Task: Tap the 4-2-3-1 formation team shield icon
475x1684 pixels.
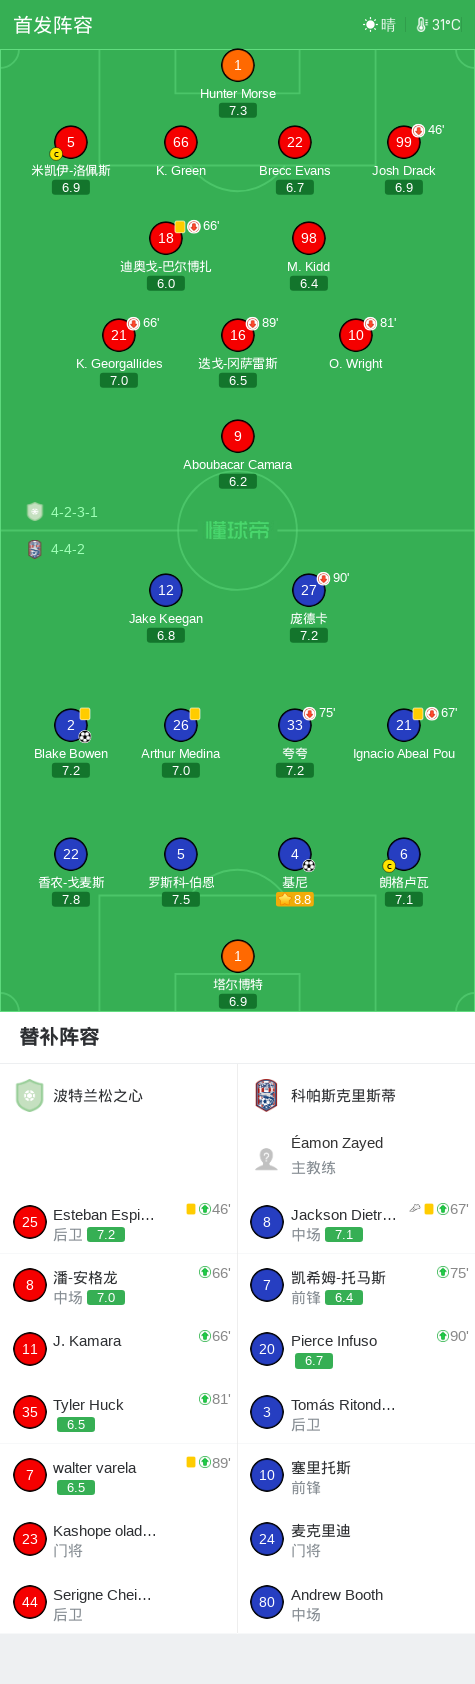Action: tap(35, 512)
